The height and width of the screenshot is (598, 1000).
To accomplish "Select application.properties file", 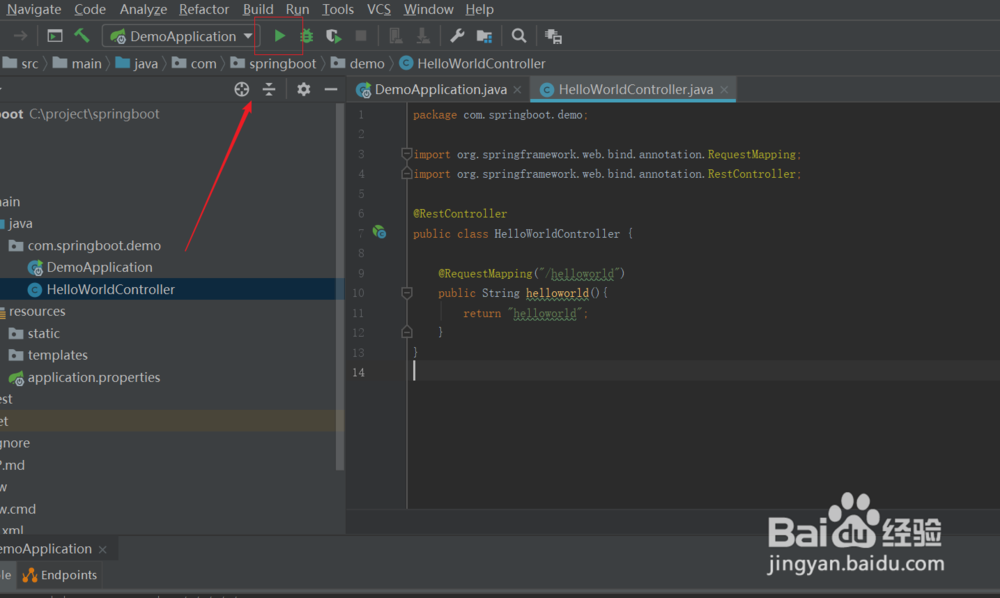I will coord(94,377).
